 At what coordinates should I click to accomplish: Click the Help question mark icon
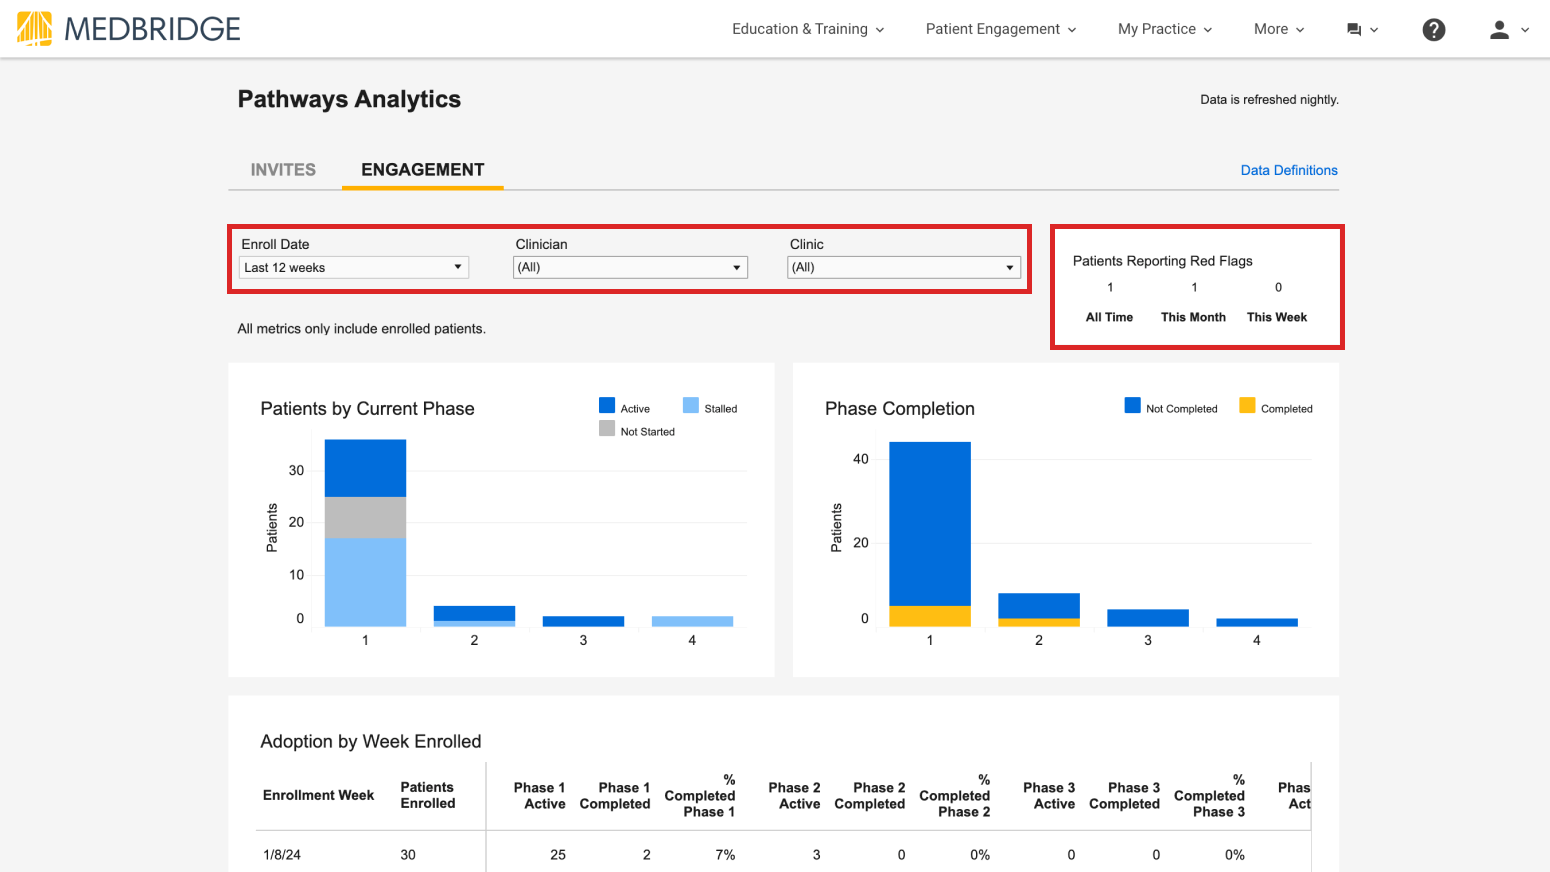click(x=1434, y=29)
